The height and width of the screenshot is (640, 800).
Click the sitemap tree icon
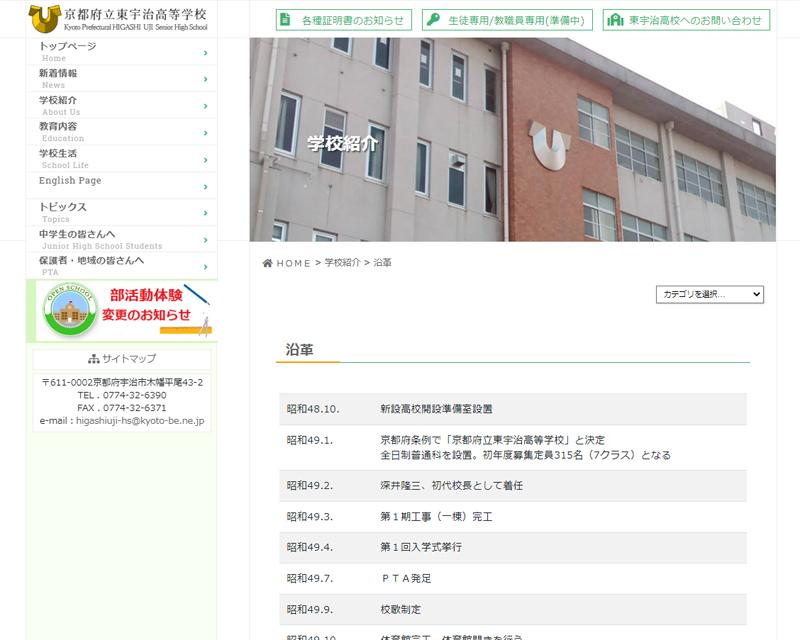click(93, 359)
